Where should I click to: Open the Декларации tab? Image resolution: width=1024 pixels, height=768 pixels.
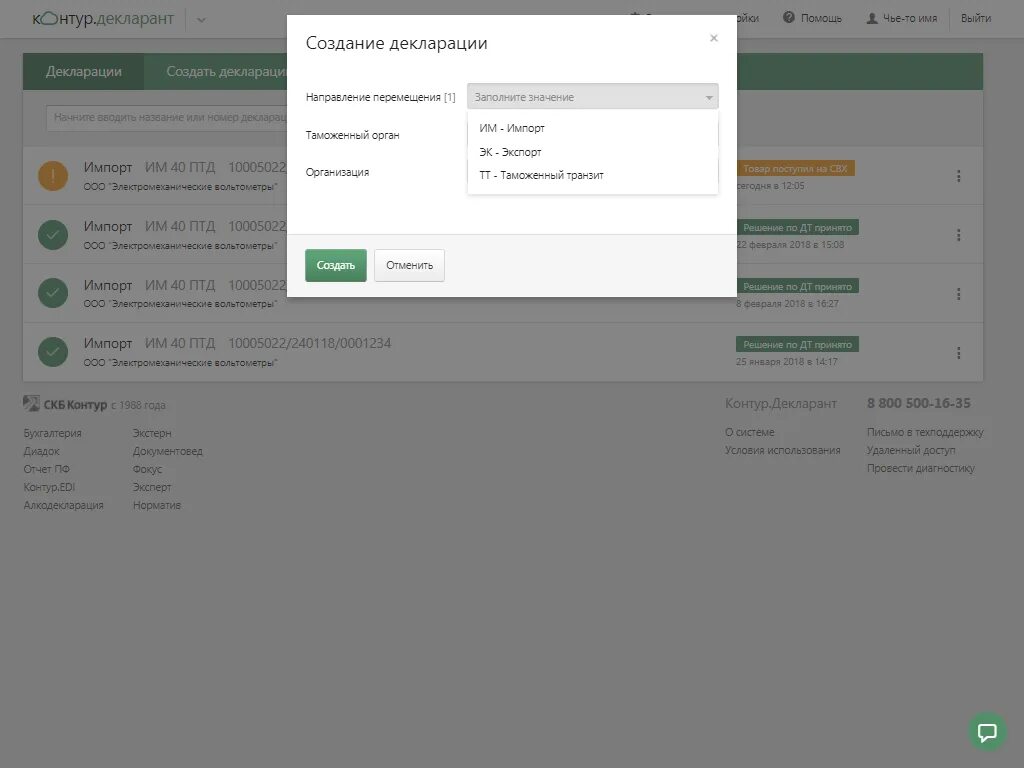click(84, 71)
